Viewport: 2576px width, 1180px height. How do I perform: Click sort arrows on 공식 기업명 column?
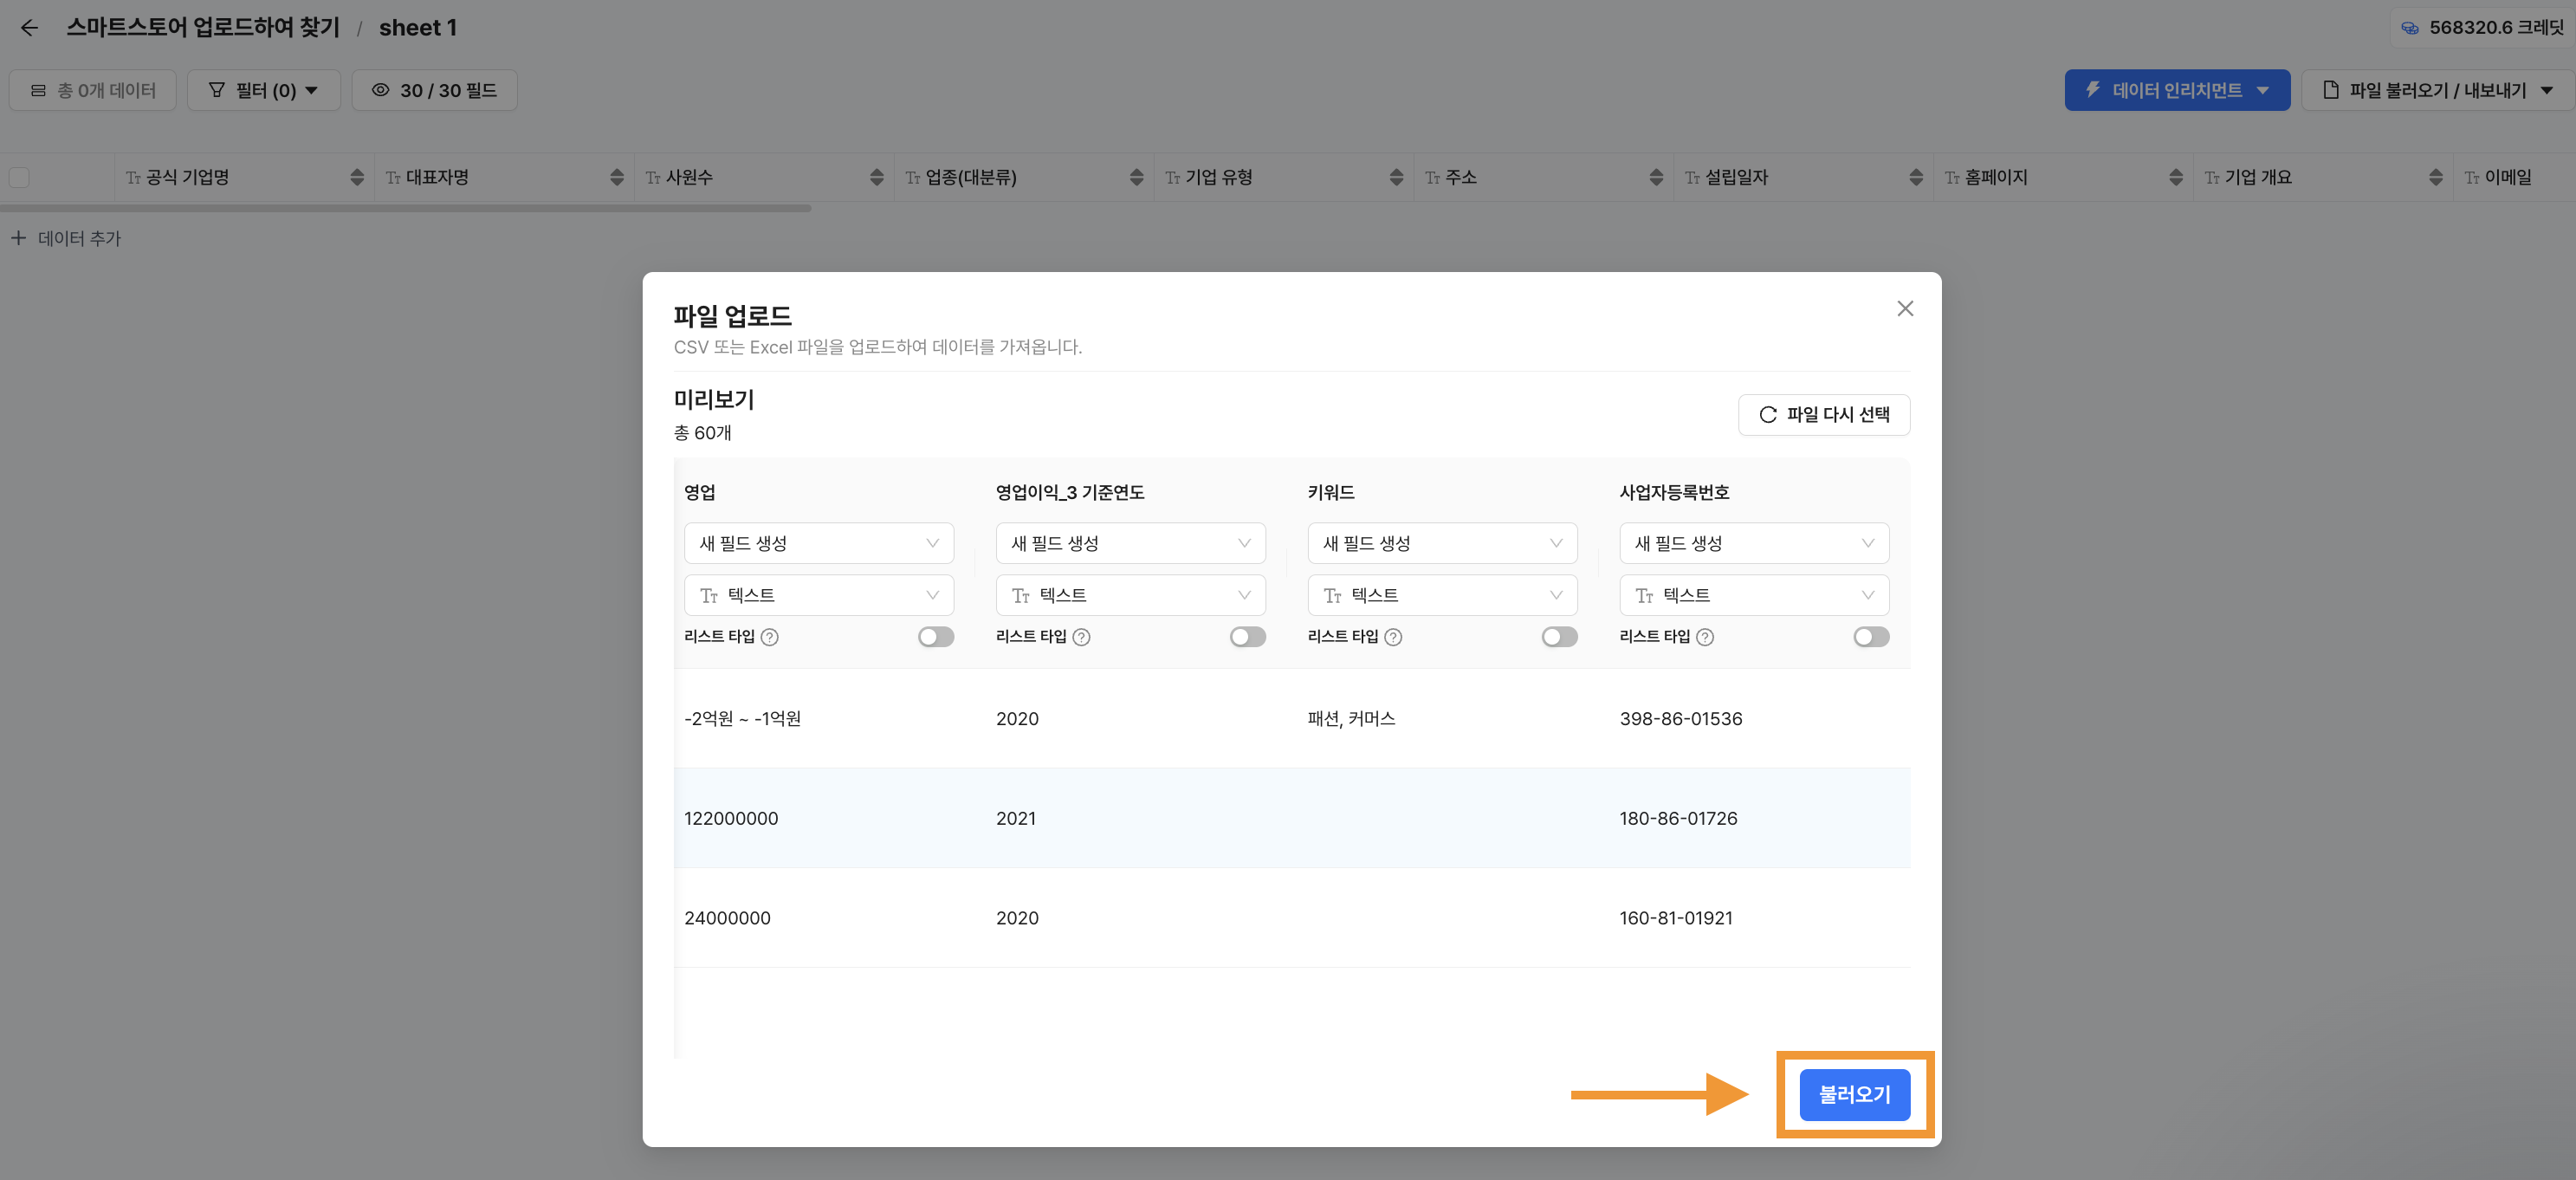[357, 177]
